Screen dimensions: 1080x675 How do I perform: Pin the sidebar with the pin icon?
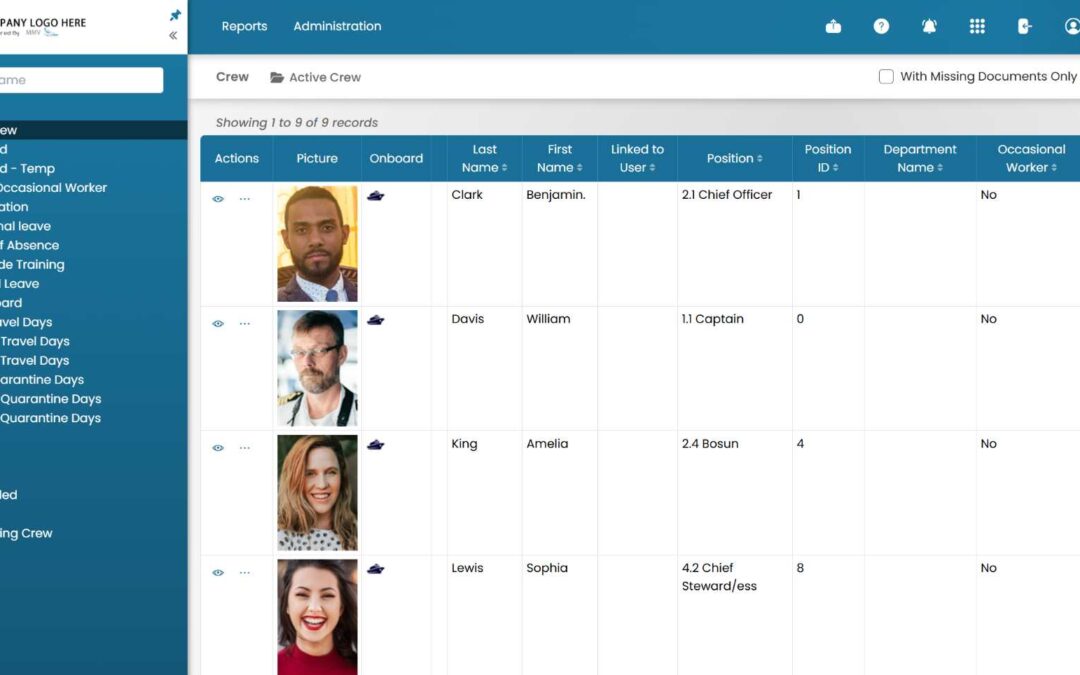coord(175,15)
